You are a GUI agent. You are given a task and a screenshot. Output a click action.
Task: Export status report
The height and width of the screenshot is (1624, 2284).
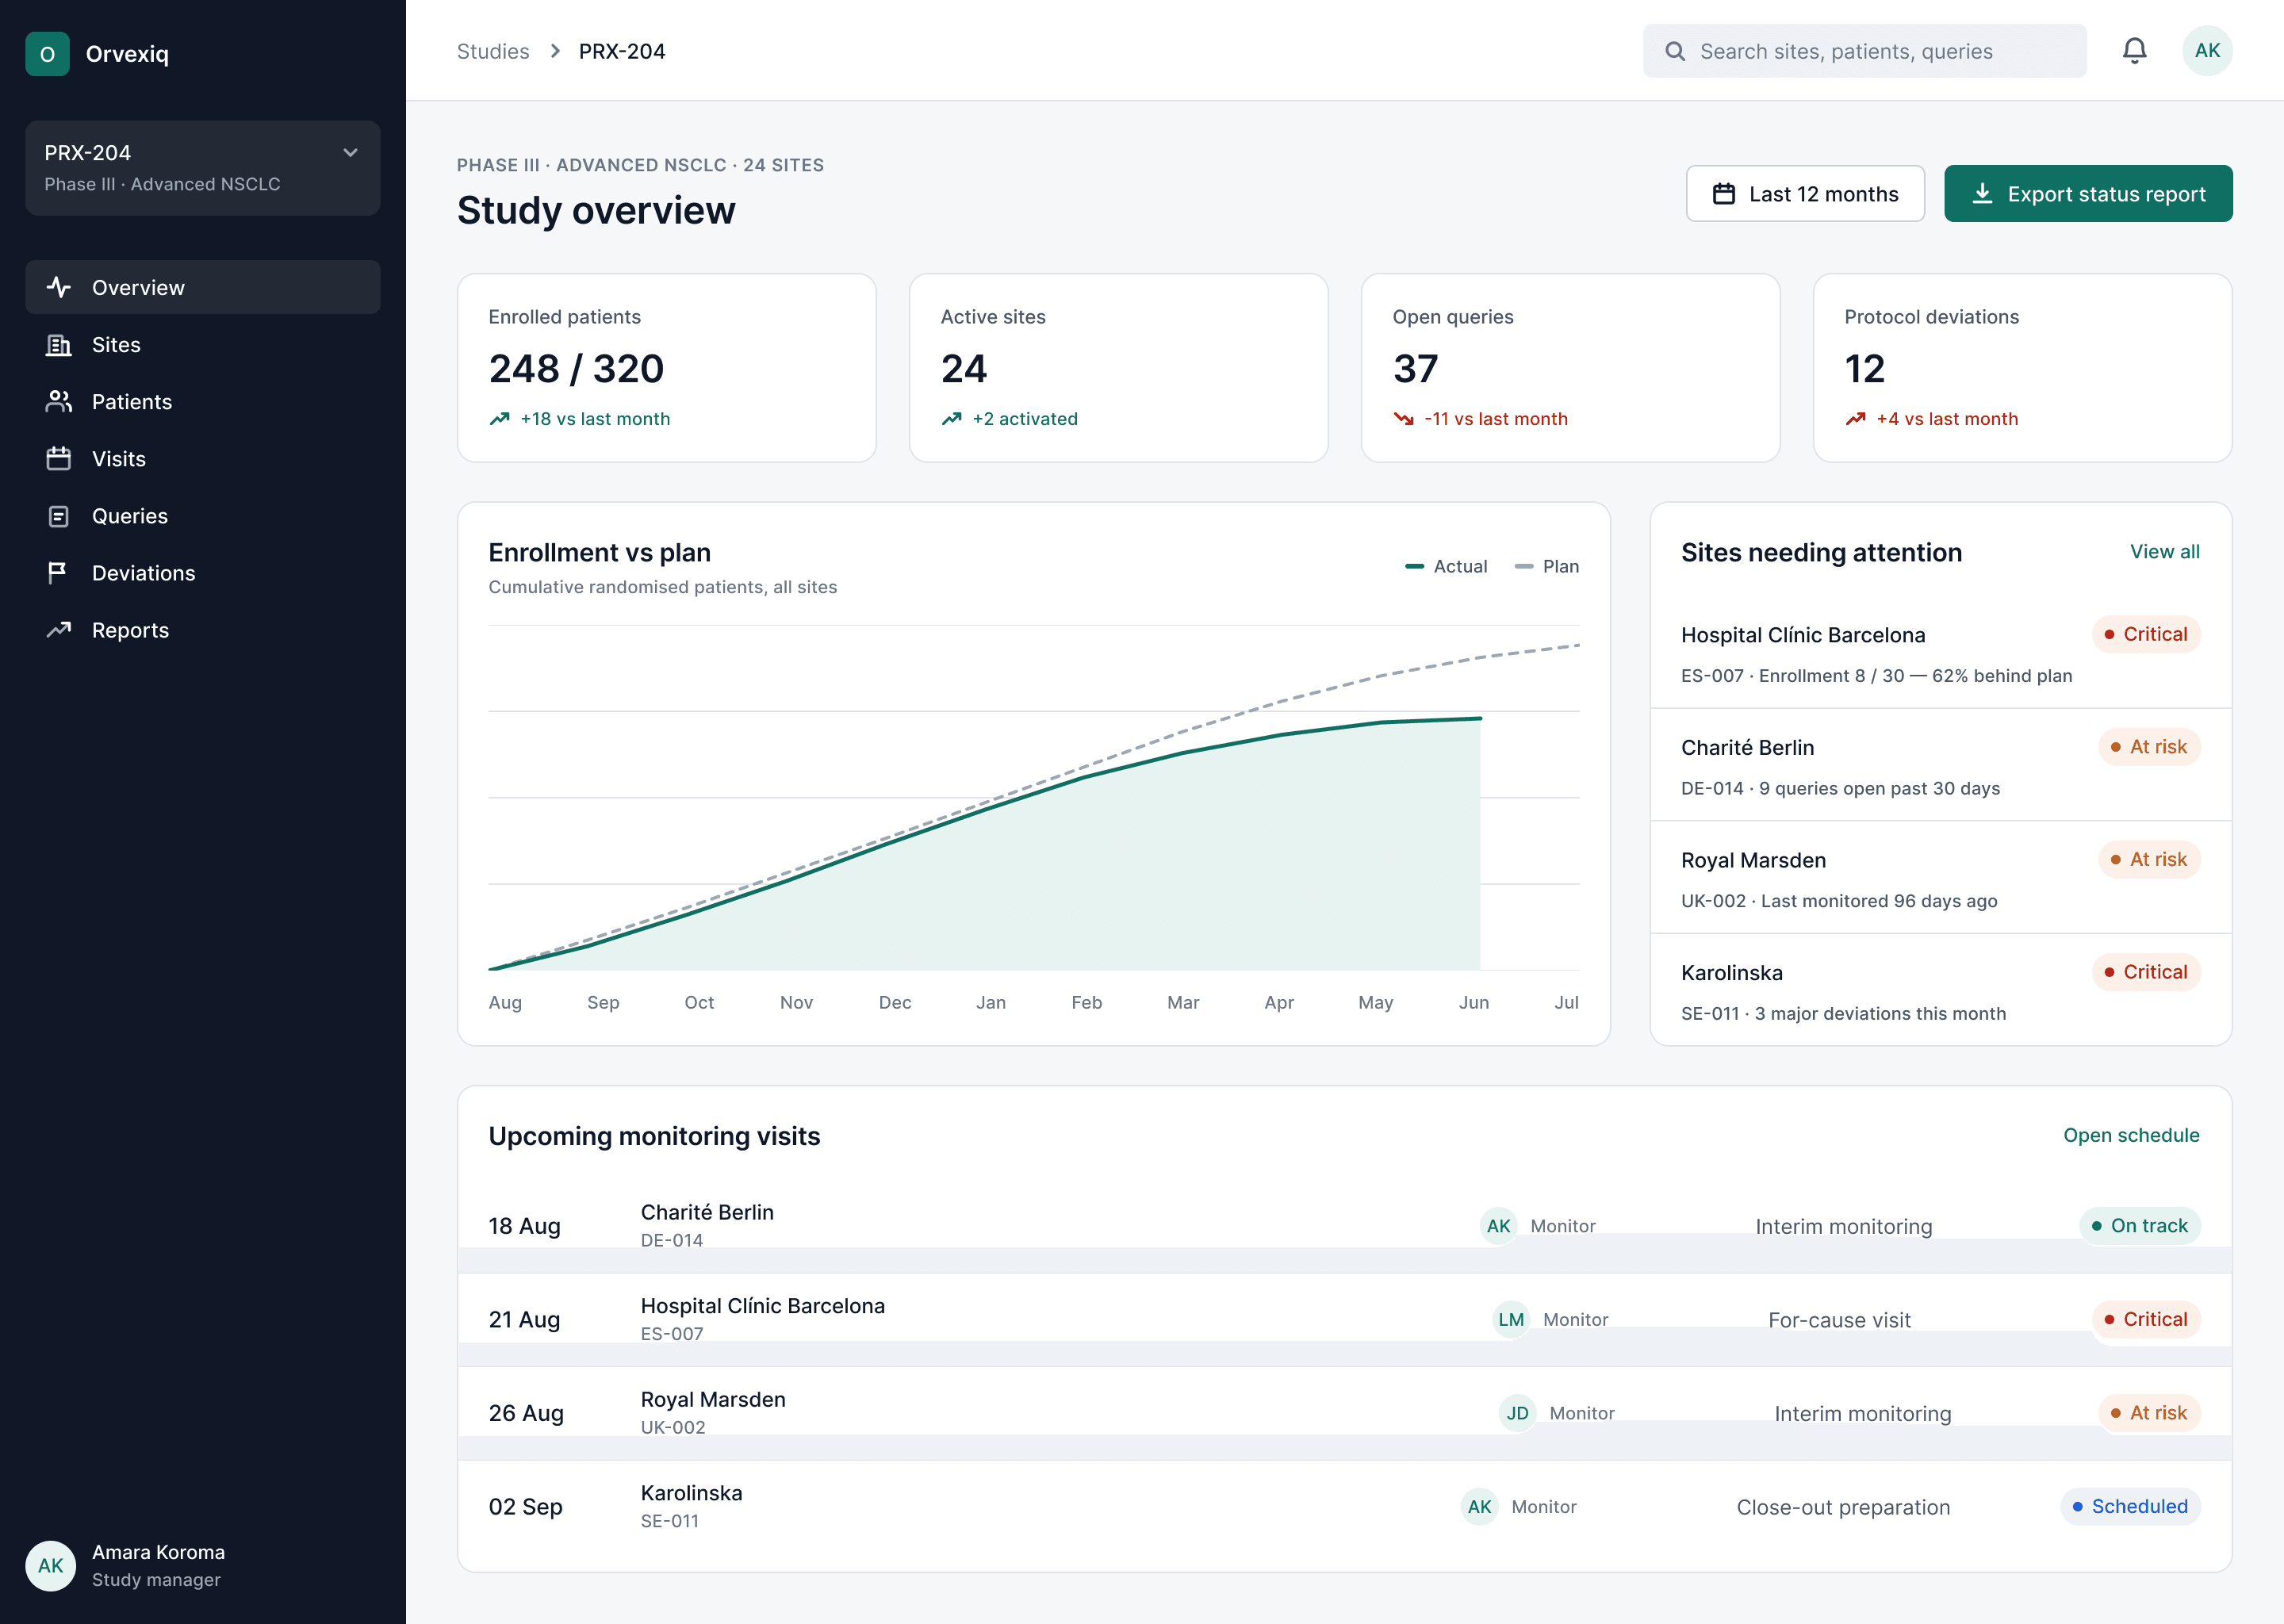click(2088, 194)
